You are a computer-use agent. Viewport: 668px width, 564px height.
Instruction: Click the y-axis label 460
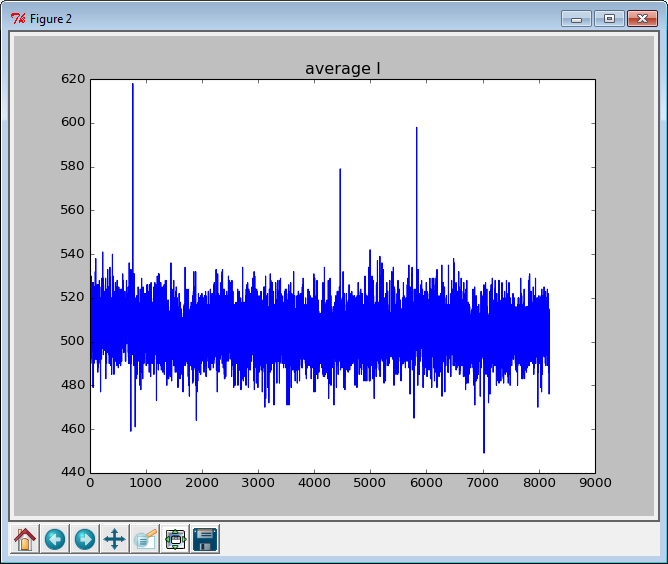pos(73,429)
